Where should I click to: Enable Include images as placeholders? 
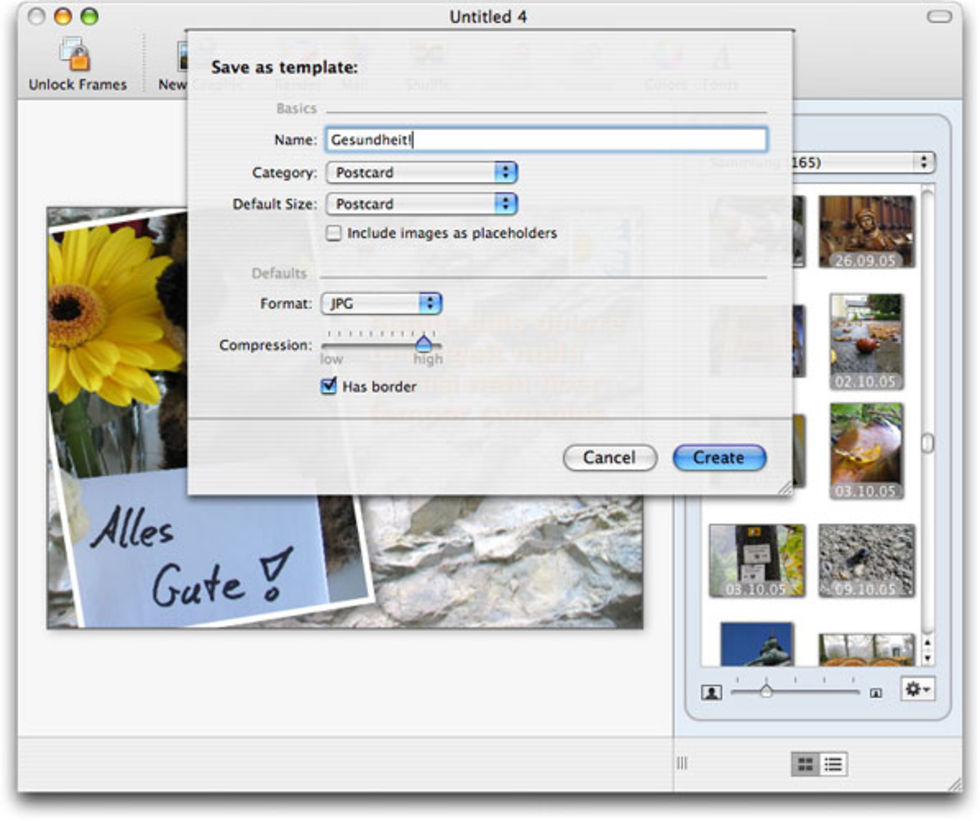point(334,233)
